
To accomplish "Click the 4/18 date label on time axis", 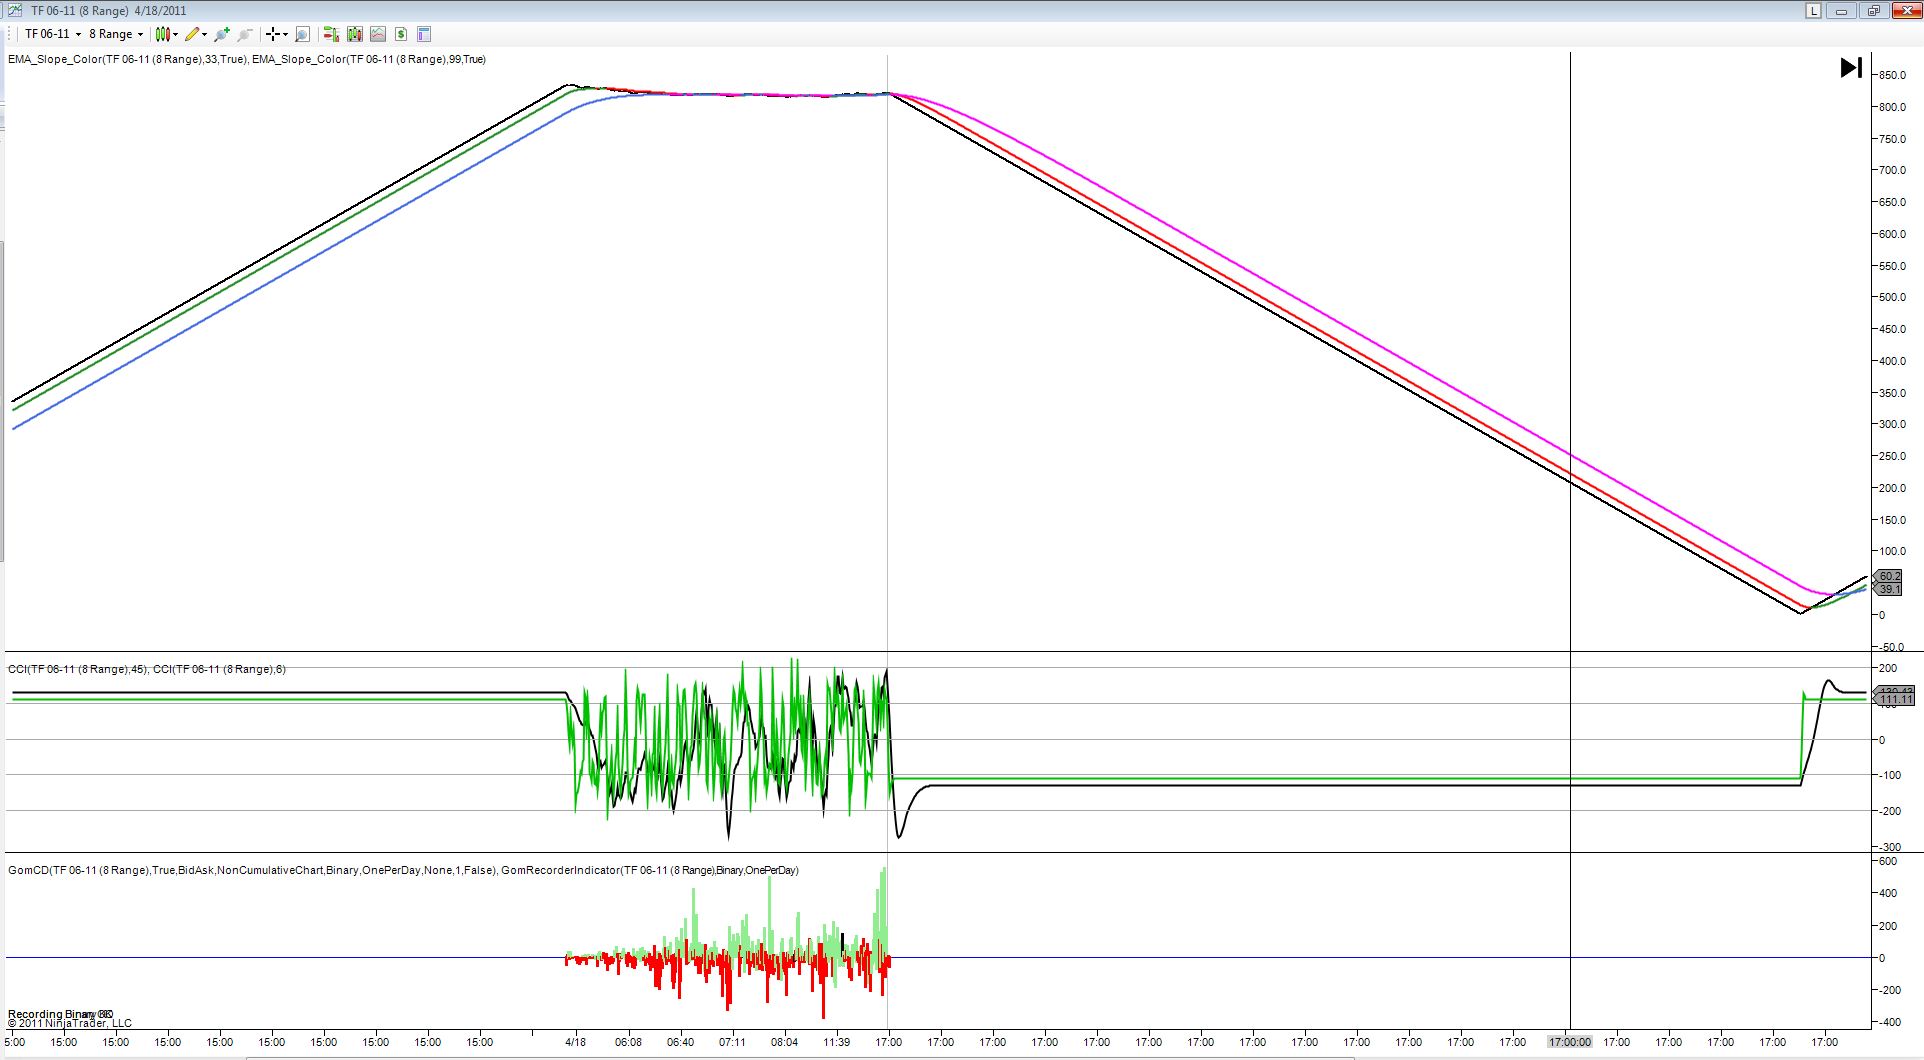I will tap(576, 1042).
